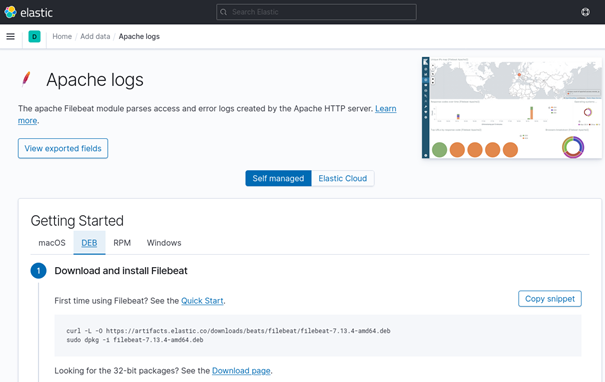The width and height of the screenshot is (605, 382).
Task: Click Download and install Filebeat step title
Action: point(121,271)
